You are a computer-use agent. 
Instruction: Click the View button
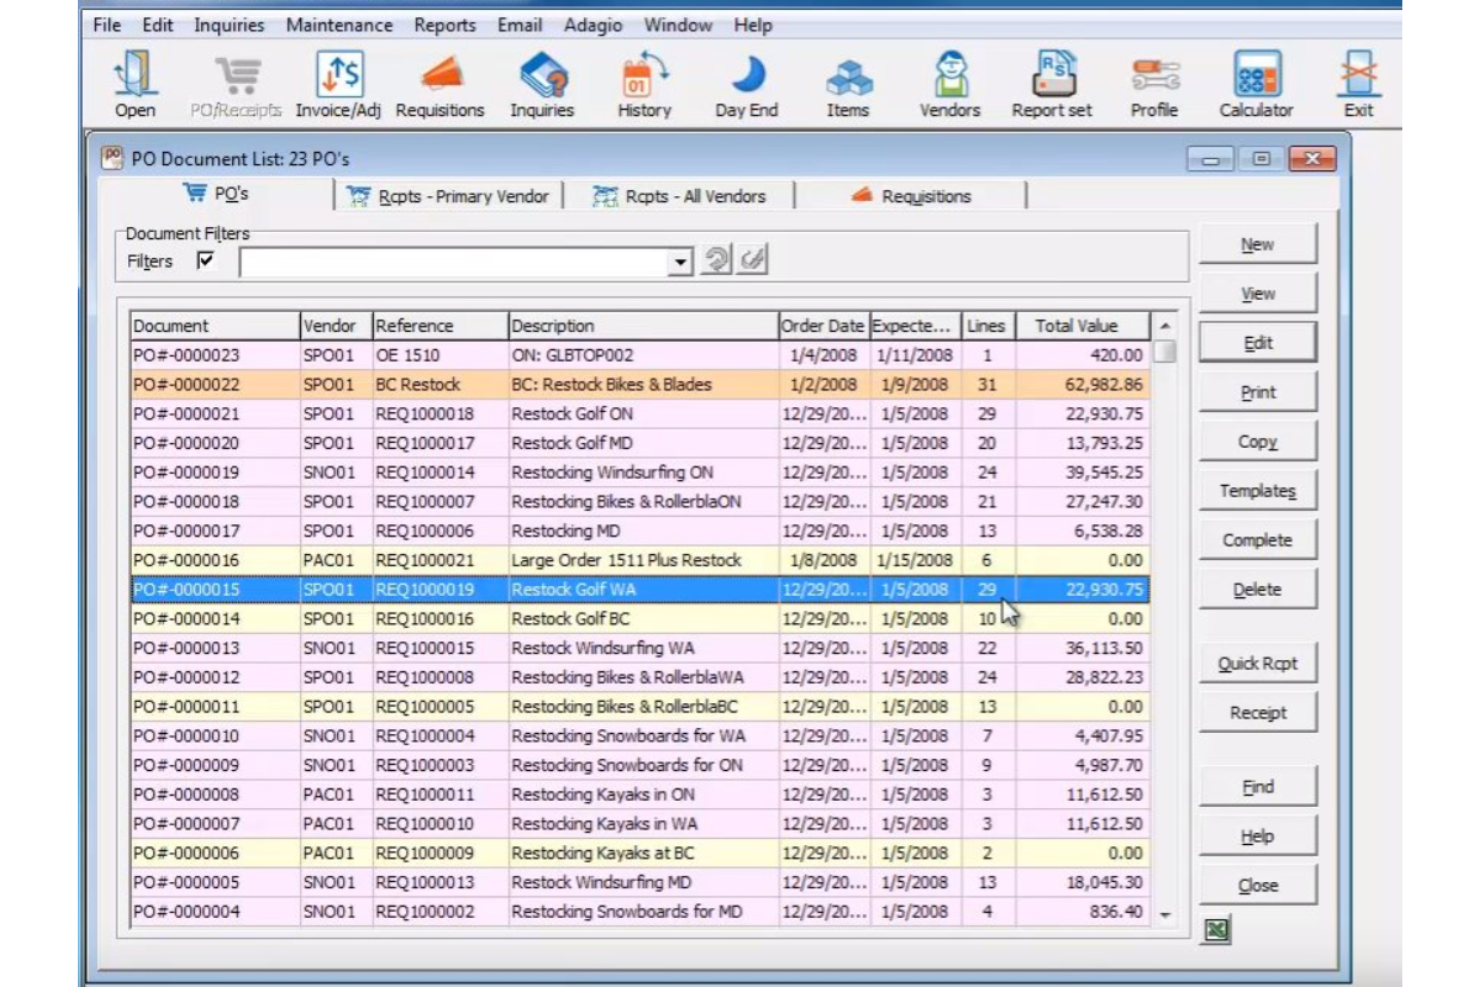1257,293
